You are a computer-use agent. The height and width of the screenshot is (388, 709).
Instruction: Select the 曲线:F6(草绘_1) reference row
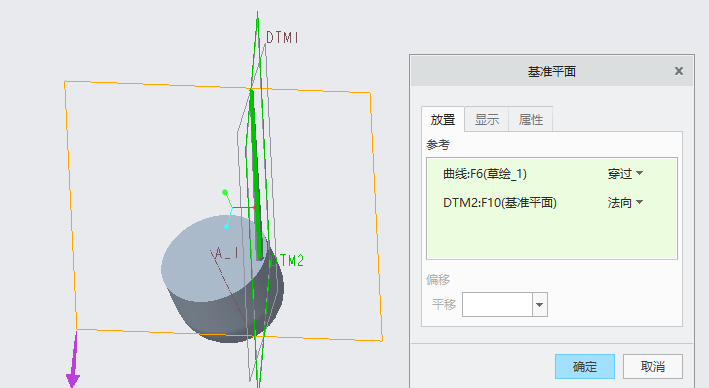click(x=552, y=174)
